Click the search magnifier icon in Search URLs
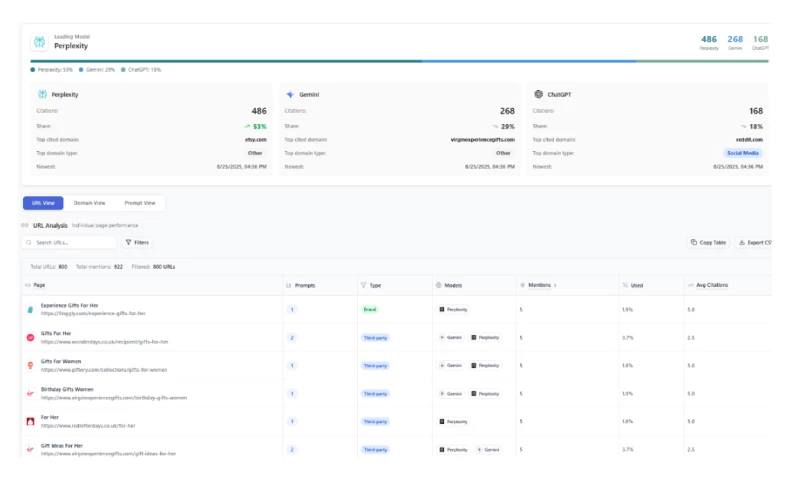This screenshot has height=480, width=800. 29,243
